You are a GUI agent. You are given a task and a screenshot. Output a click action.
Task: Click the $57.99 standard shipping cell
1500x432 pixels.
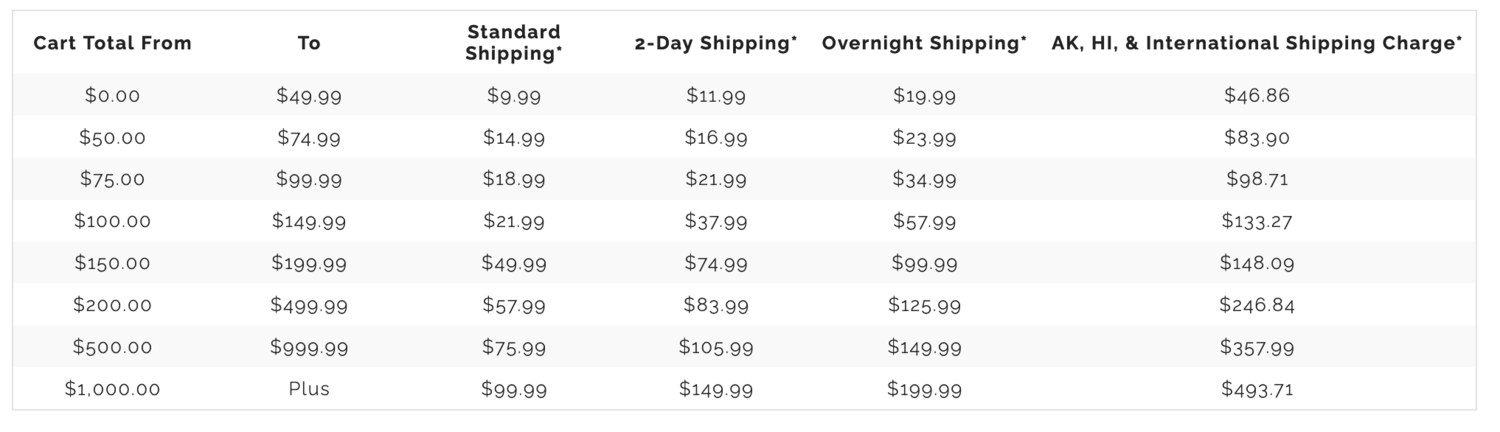click(x=514, y=305)
